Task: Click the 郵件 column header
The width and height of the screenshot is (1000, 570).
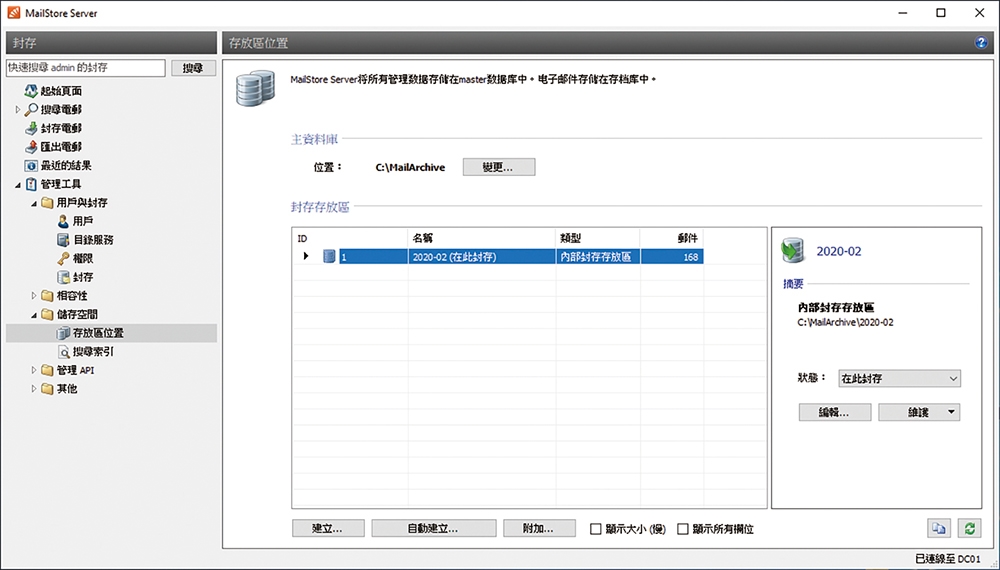Action: (672, 238)
